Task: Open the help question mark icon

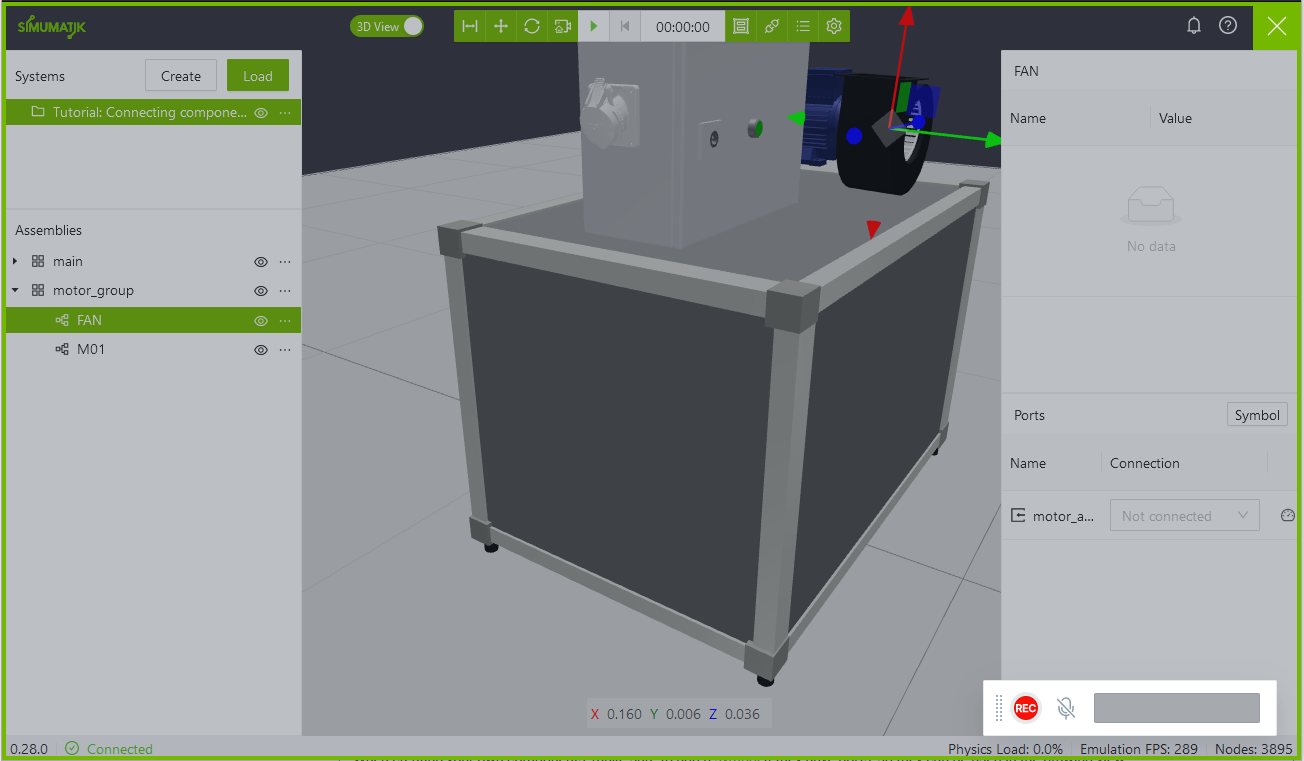Action: pos(1228,26)
